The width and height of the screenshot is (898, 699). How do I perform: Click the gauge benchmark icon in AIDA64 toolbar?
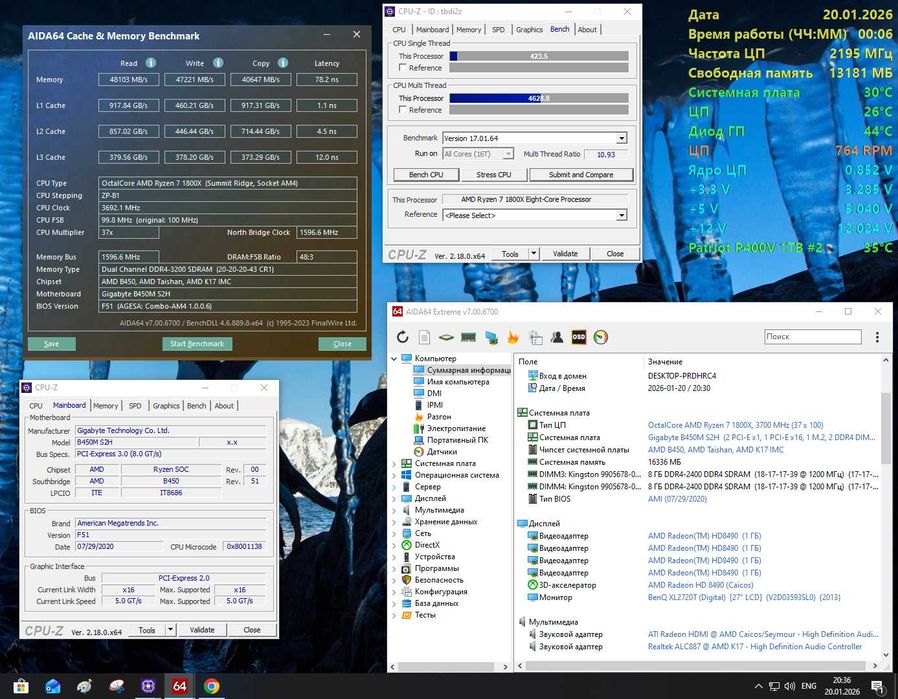tap(601, 337)
